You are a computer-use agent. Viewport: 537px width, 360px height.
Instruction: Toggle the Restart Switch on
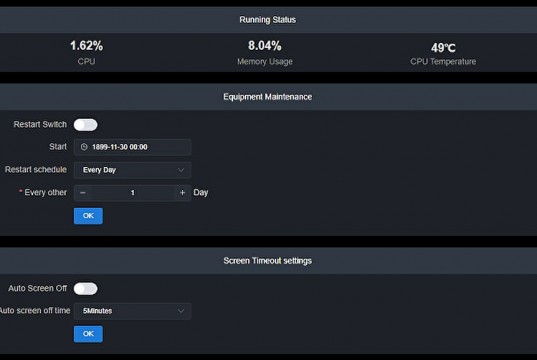[86, 125]
